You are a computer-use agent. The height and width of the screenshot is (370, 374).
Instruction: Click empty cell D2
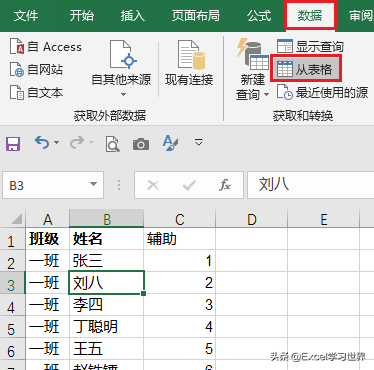click(x=252, y=261)
